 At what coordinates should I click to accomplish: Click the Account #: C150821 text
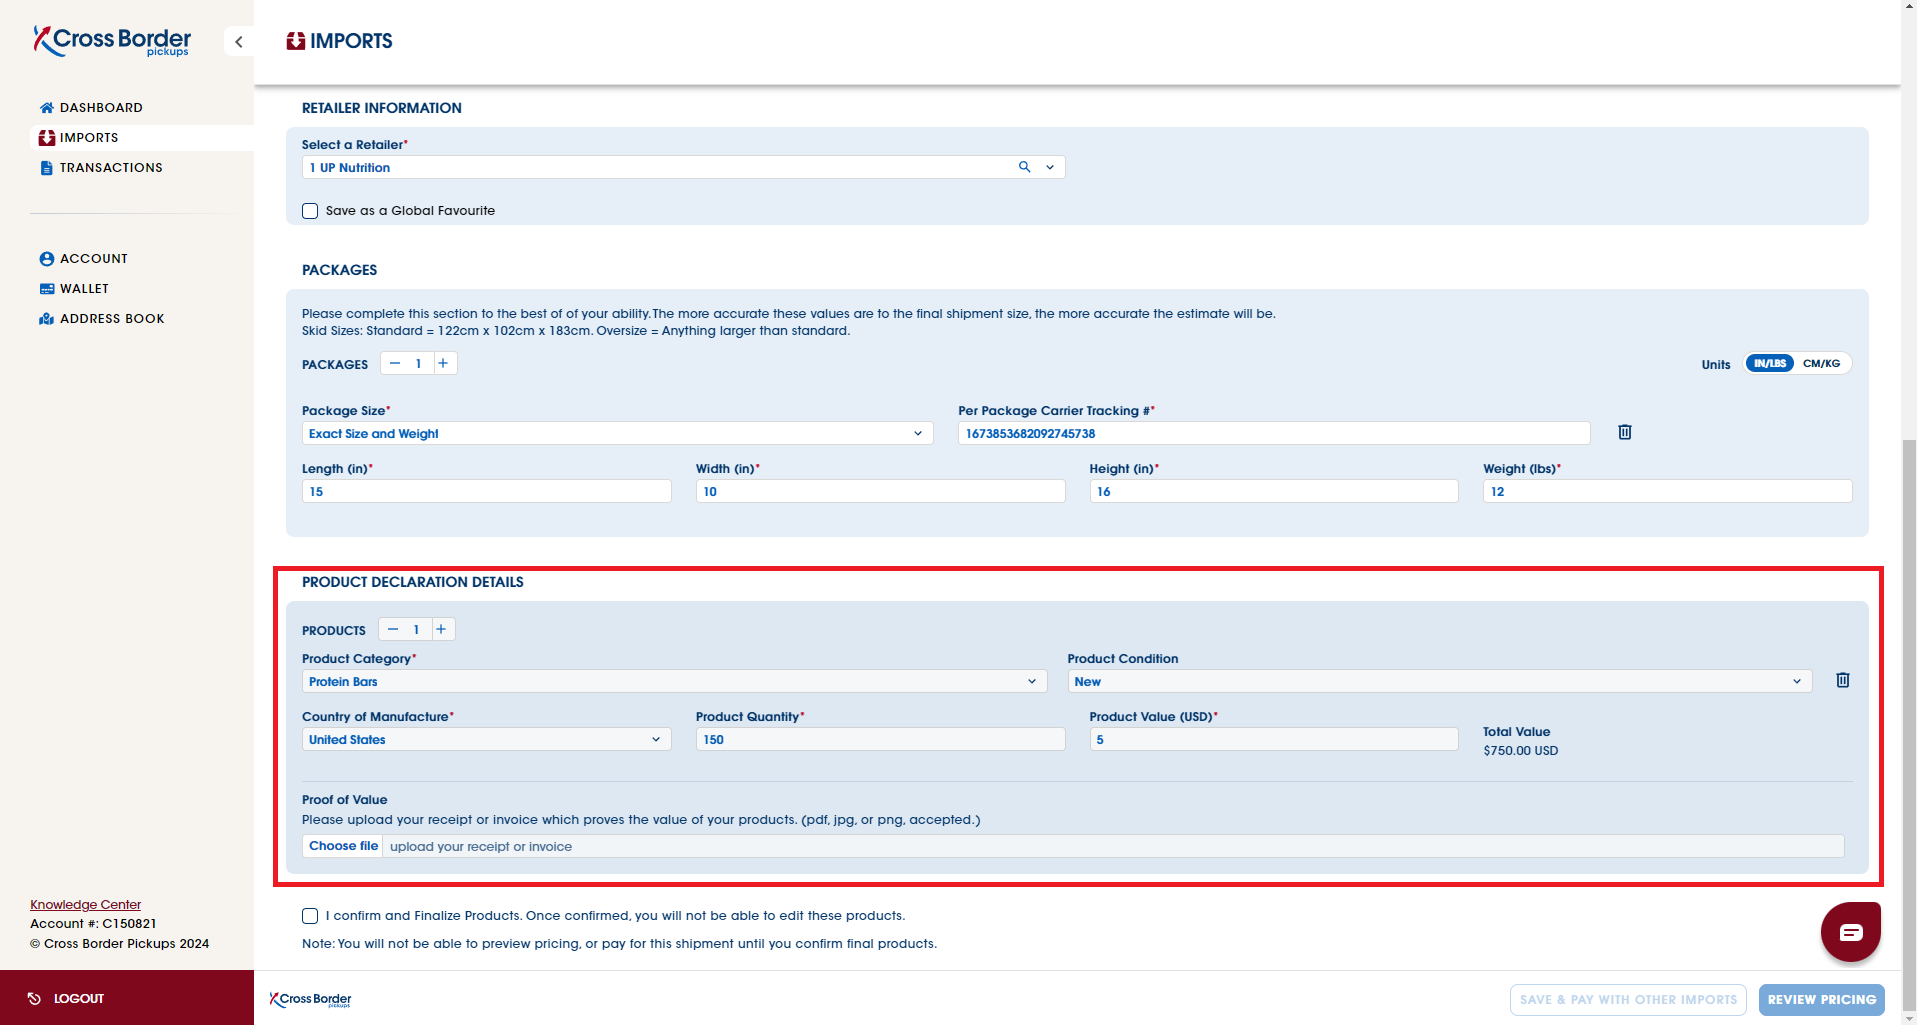93,924
